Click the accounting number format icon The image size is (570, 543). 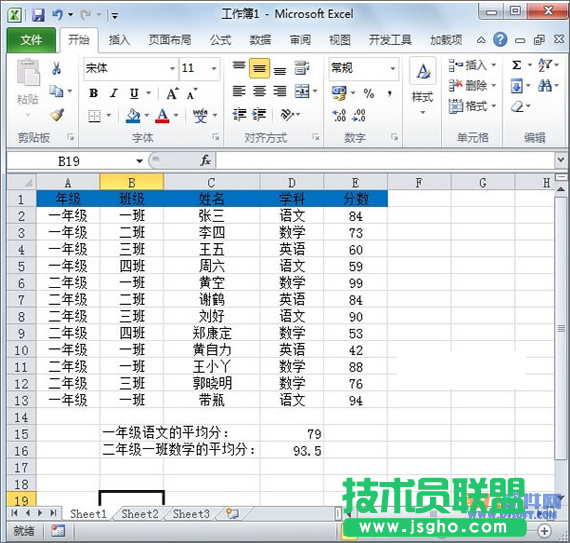point(339,93)
